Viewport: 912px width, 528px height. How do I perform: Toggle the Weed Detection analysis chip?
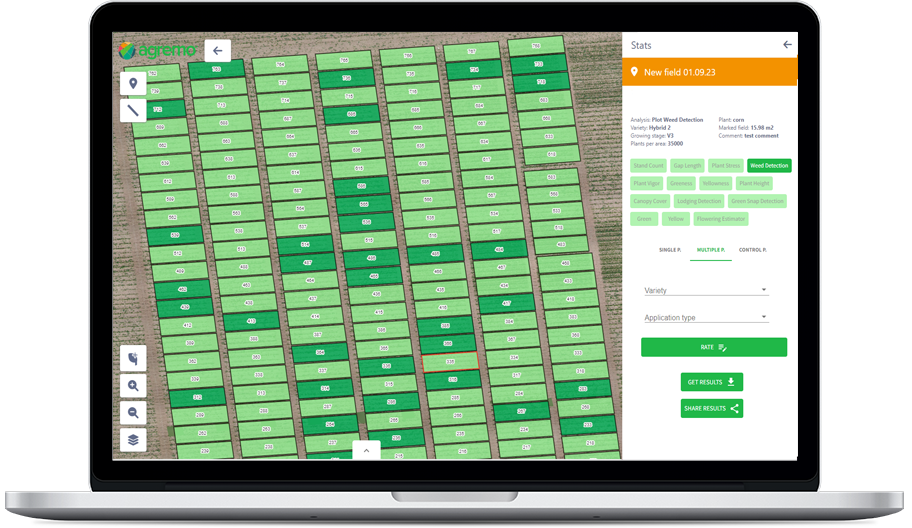(769, 165)
